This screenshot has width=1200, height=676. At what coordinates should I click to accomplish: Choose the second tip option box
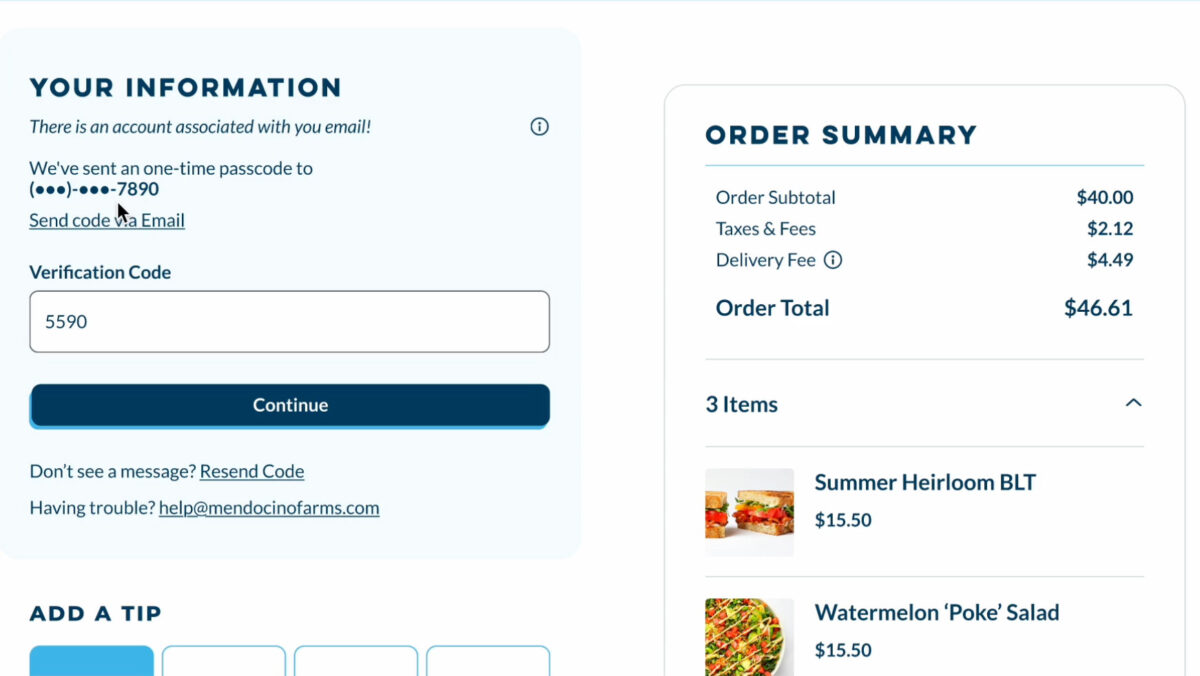(224, 661)
